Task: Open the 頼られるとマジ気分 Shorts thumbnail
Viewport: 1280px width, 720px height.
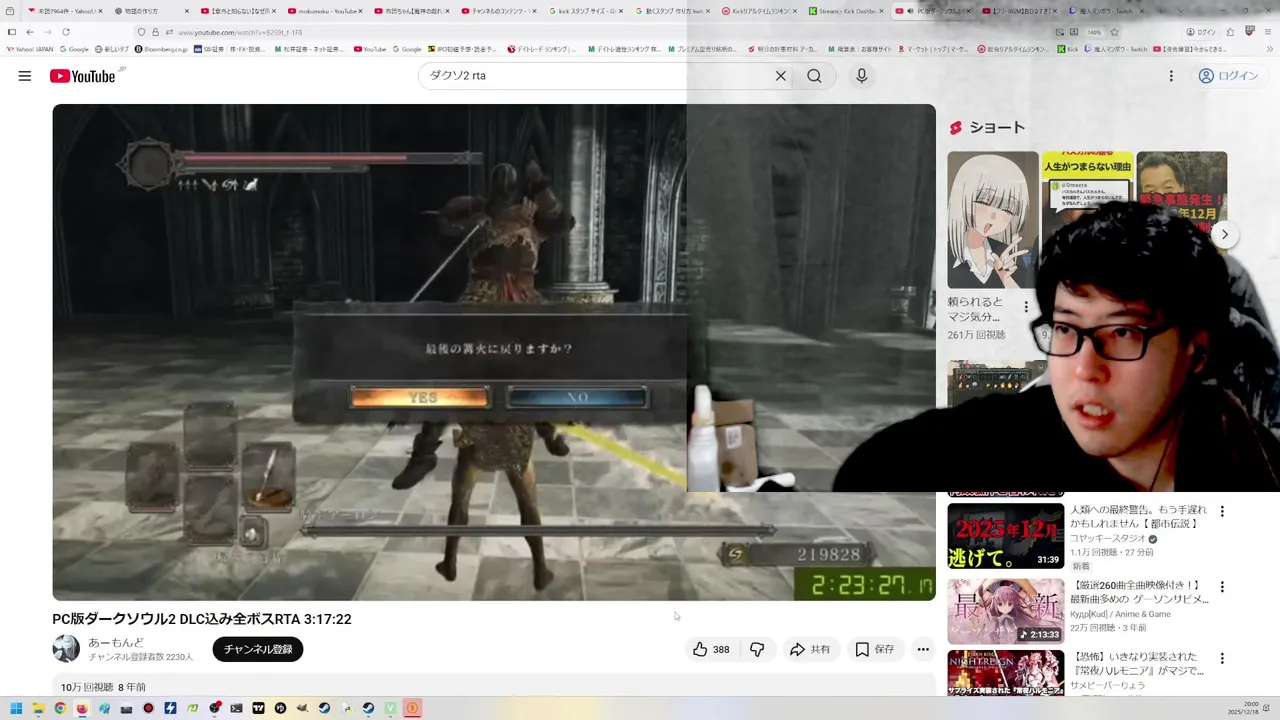Action: [993, 220]
